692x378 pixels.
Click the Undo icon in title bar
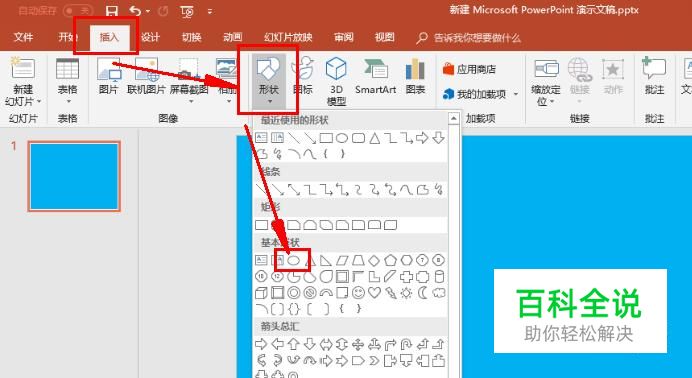pos(135,11)
